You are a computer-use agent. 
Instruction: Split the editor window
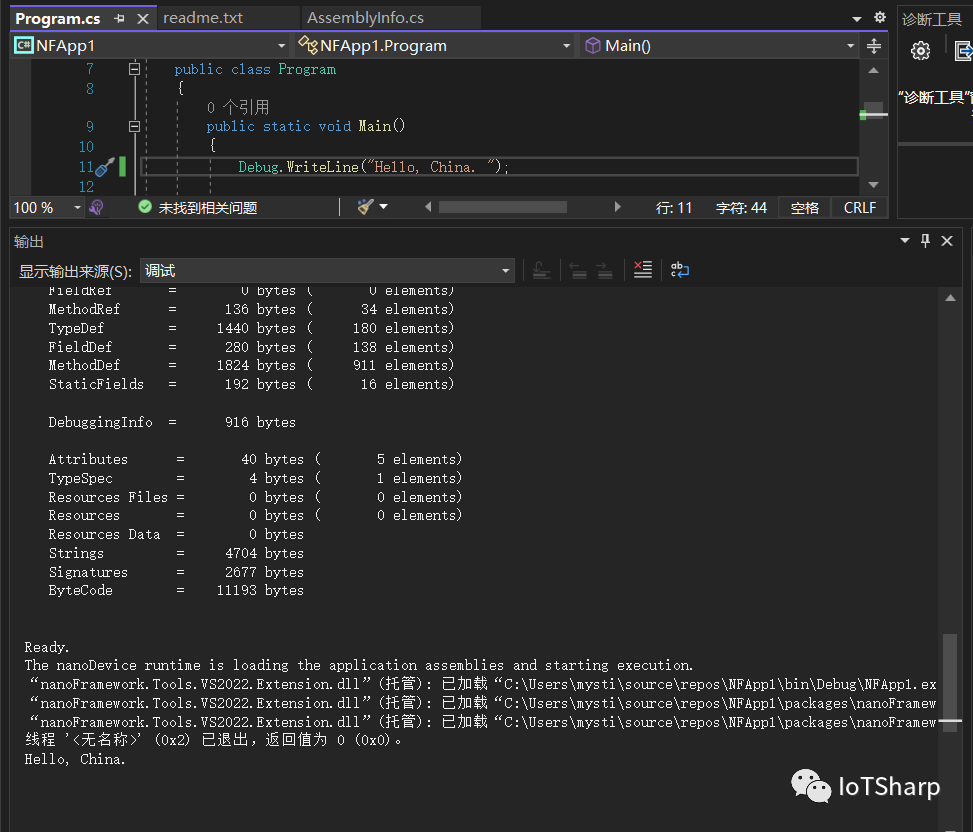point(874,46)
